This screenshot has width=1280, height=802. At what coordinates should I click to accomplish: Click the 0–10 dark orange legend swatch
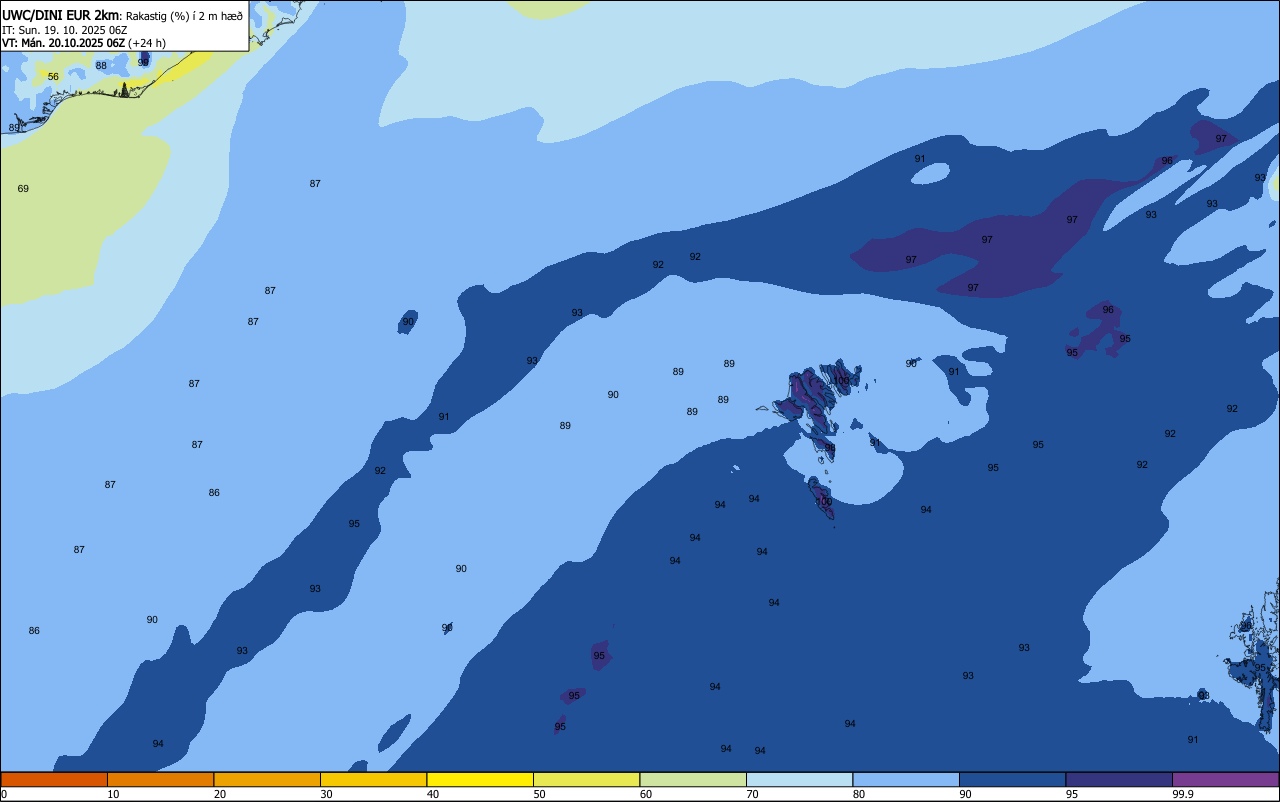[54, 779]
